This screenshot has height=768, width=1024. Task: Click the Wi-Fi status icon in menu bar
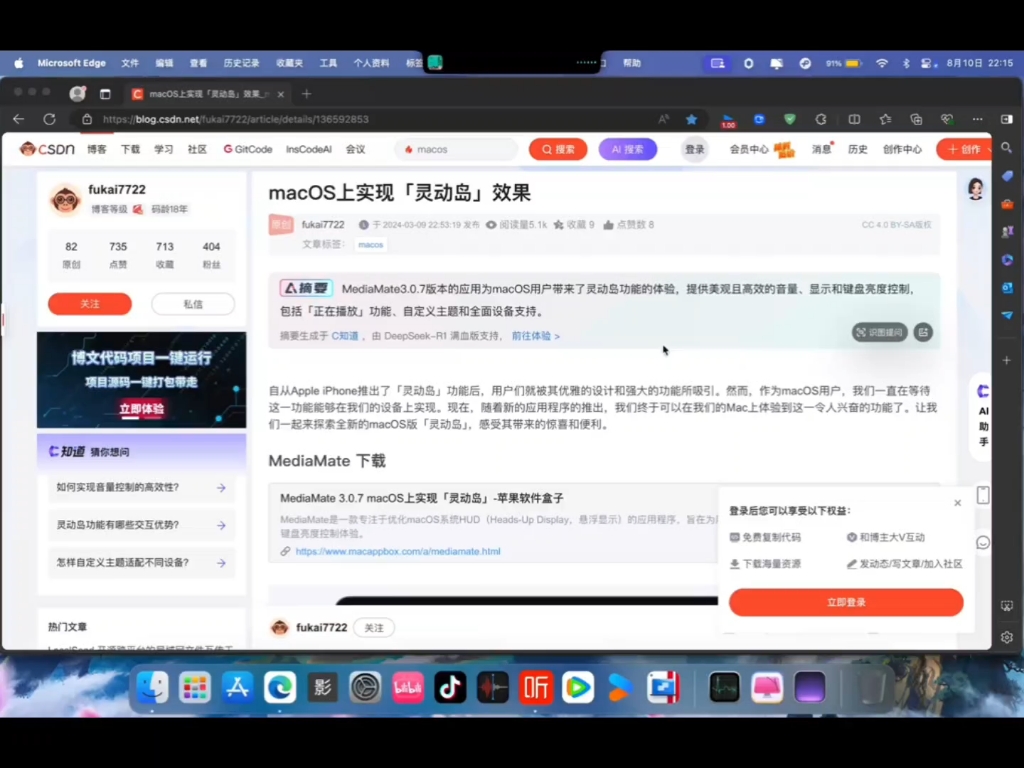coord(882,63)
